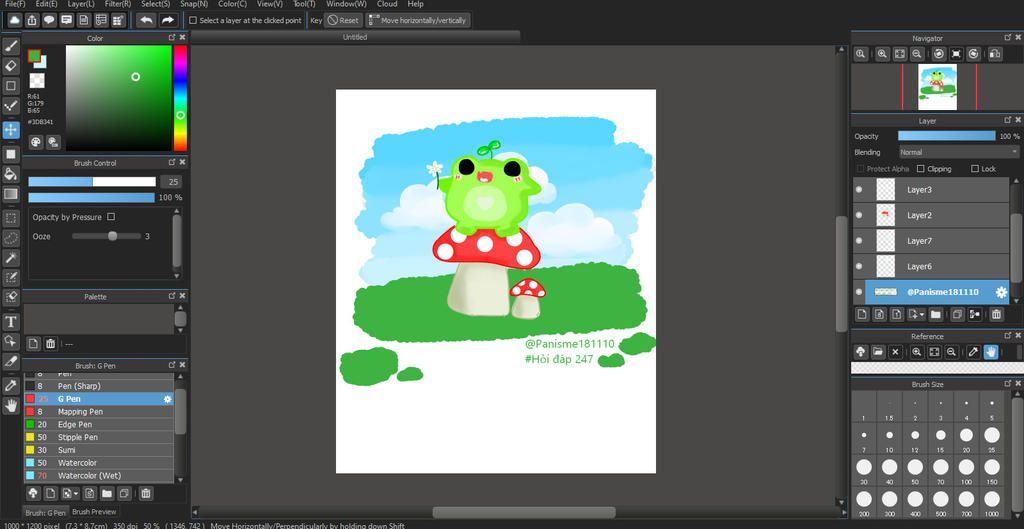Image resolution: width=1024 pixels, height=529 pixels.
Task: Select the Mapping Pen brush
Action: 99,411
